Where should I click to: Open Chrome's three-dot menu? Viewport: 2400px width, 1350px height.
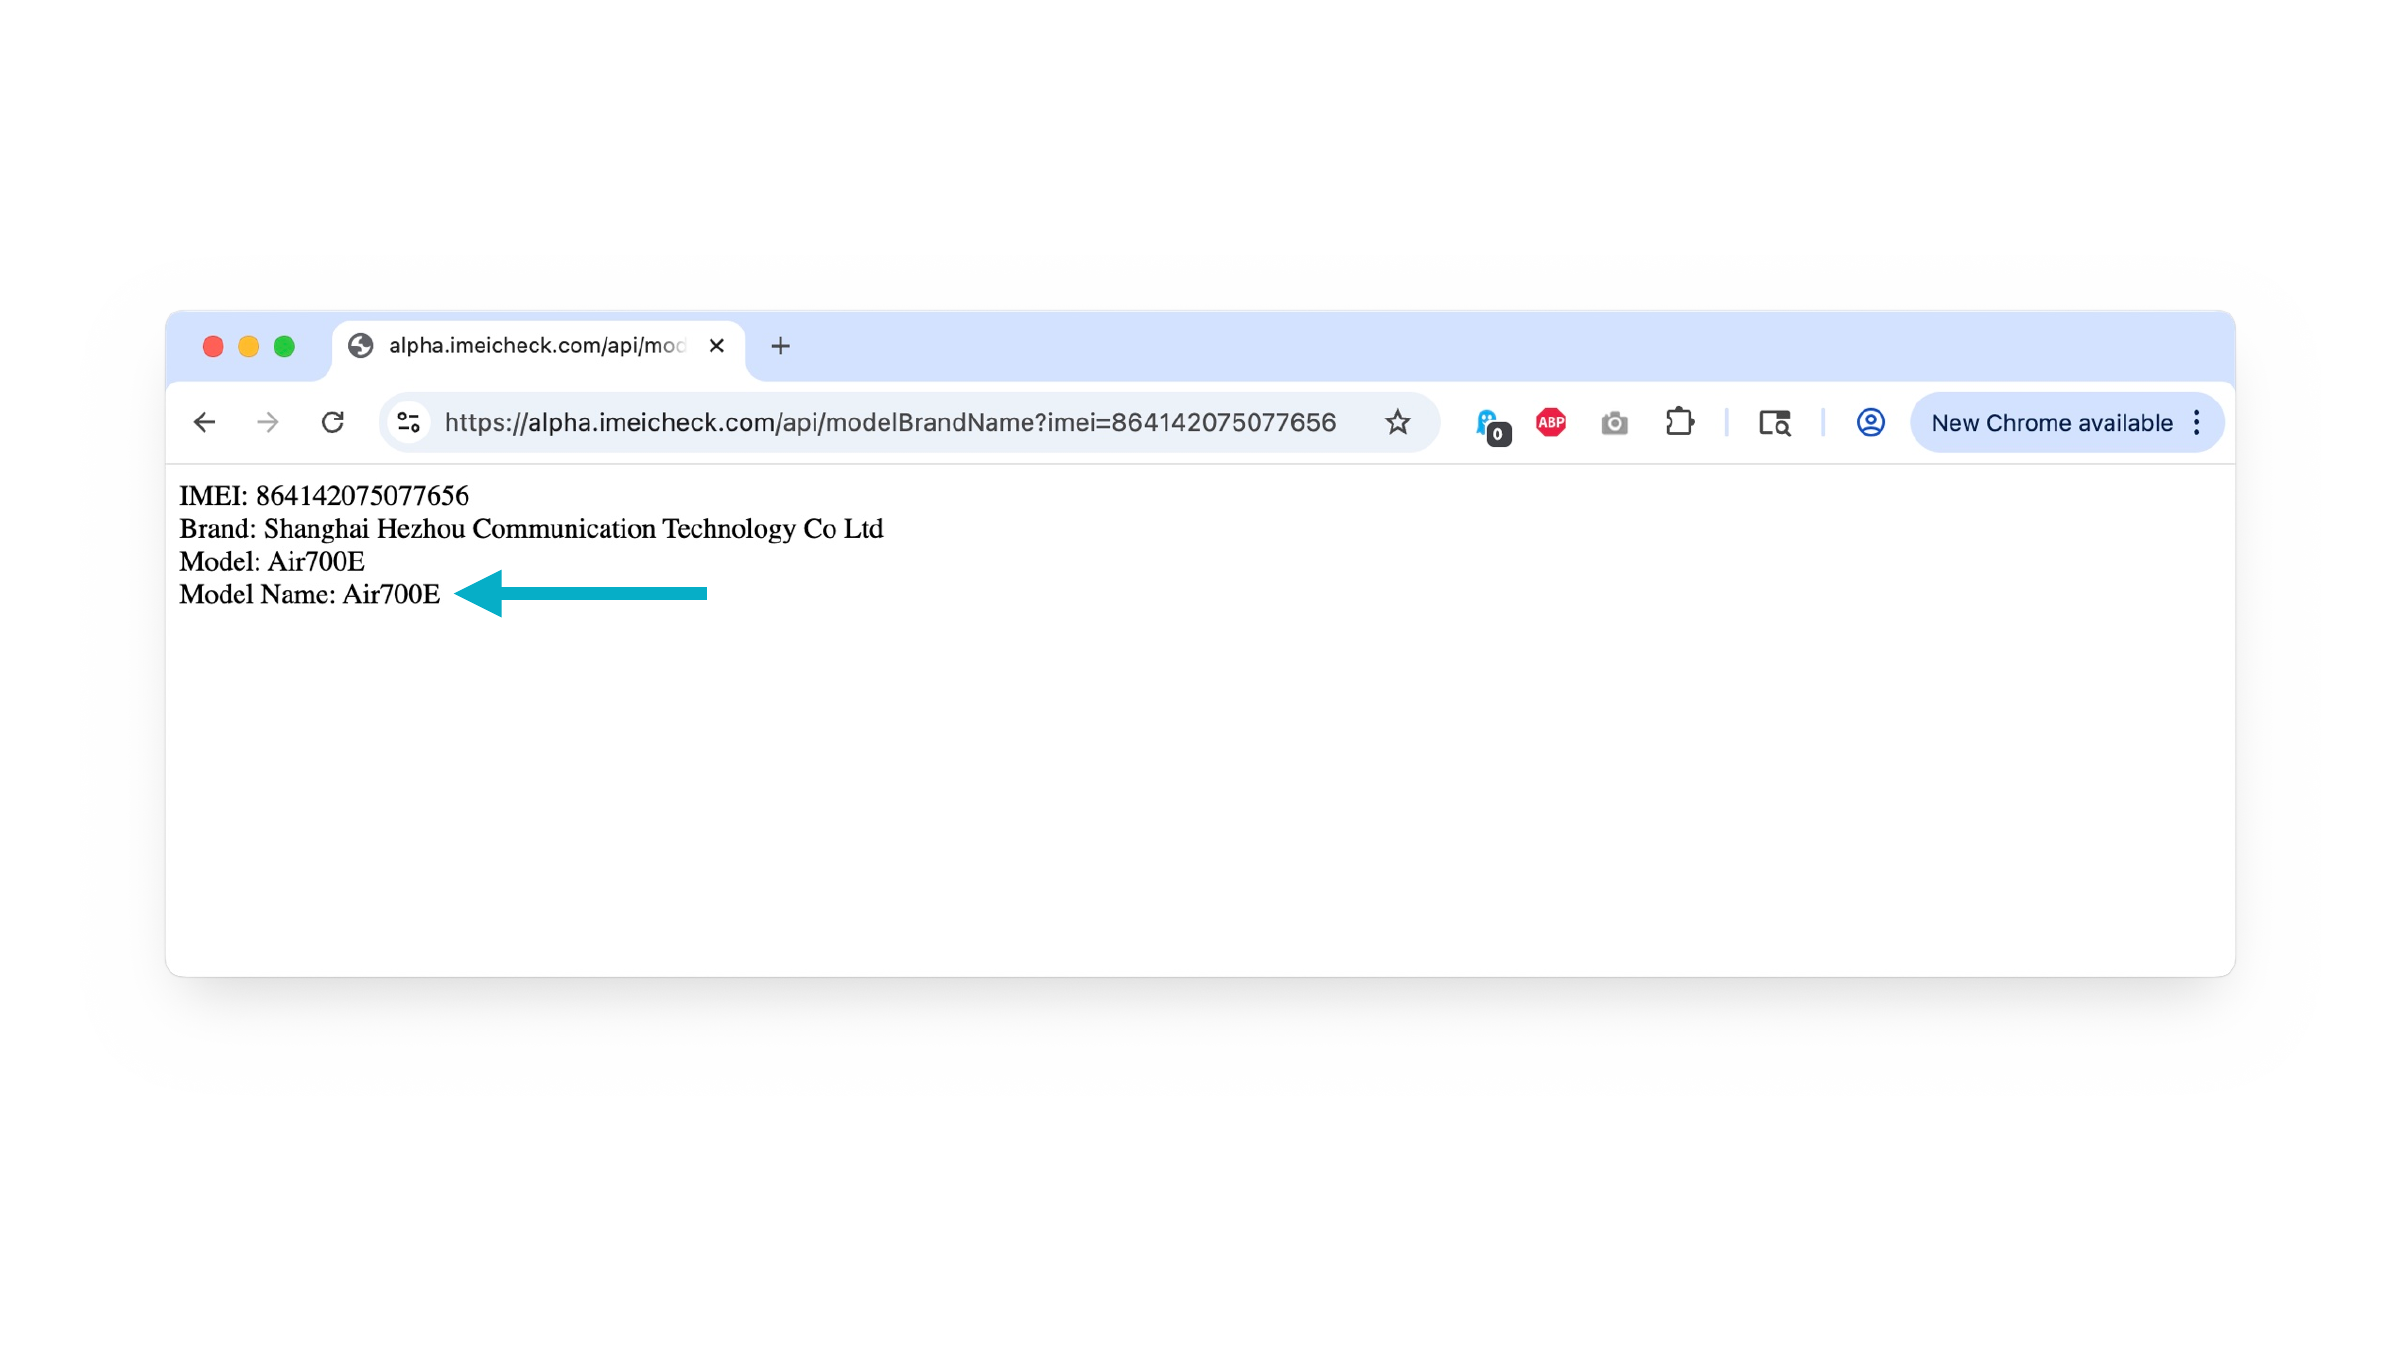2197,423
